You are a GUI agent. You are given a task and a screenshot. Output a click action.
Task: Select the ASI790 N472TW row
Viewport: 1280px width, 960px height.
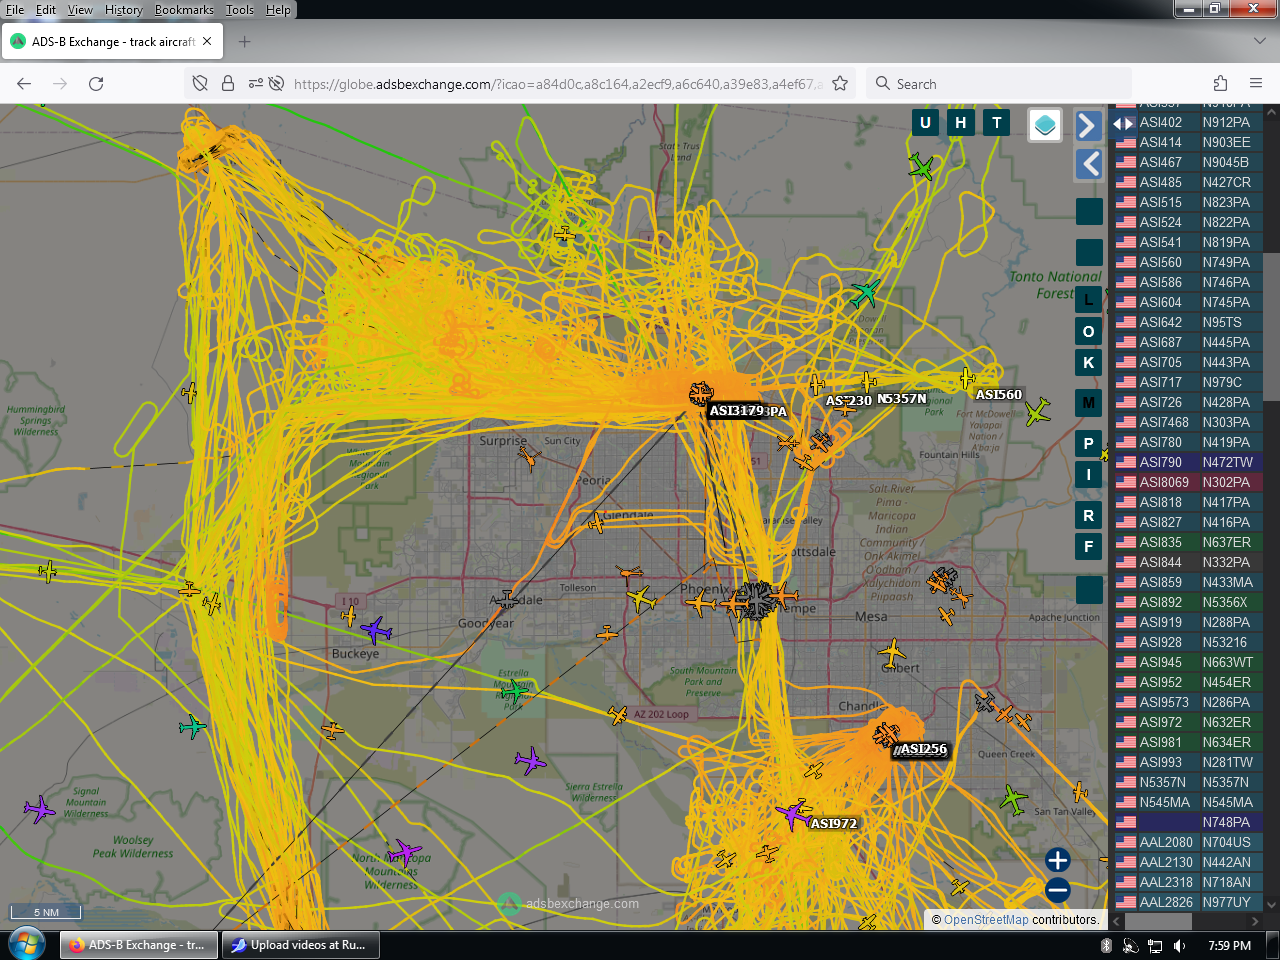tap(1188, 462)
